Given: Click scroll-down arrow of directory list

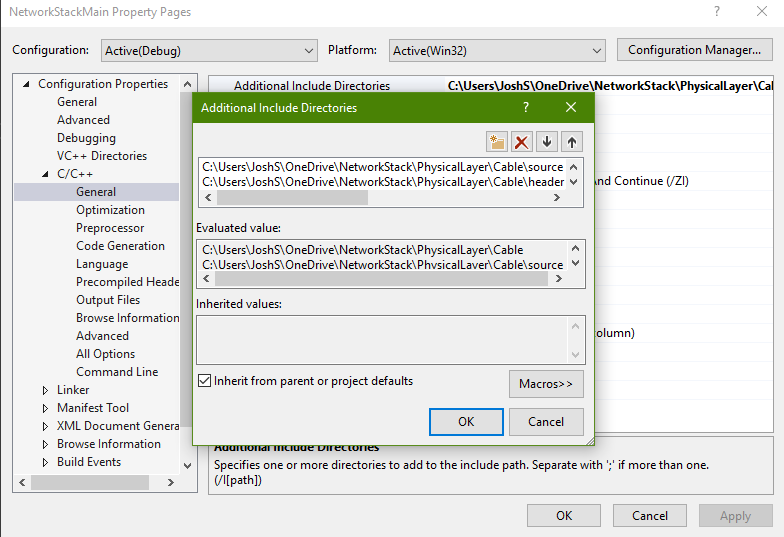Looking at the screenshot, I should (574, 182).
